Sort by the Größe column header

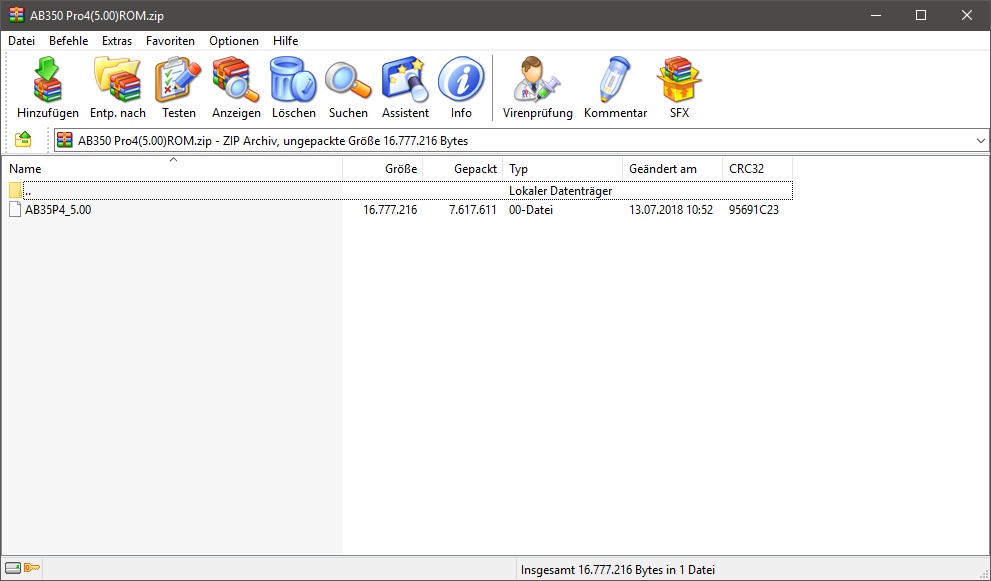tap(383, 169)
